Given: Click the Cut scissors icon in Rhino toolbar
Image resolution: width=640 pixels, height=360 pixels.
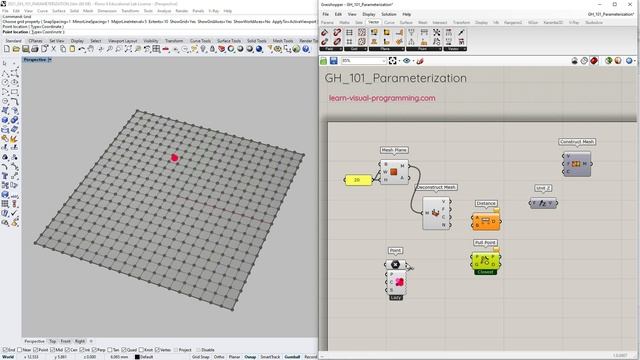Looking at the screenshot, I should point(53,49).
